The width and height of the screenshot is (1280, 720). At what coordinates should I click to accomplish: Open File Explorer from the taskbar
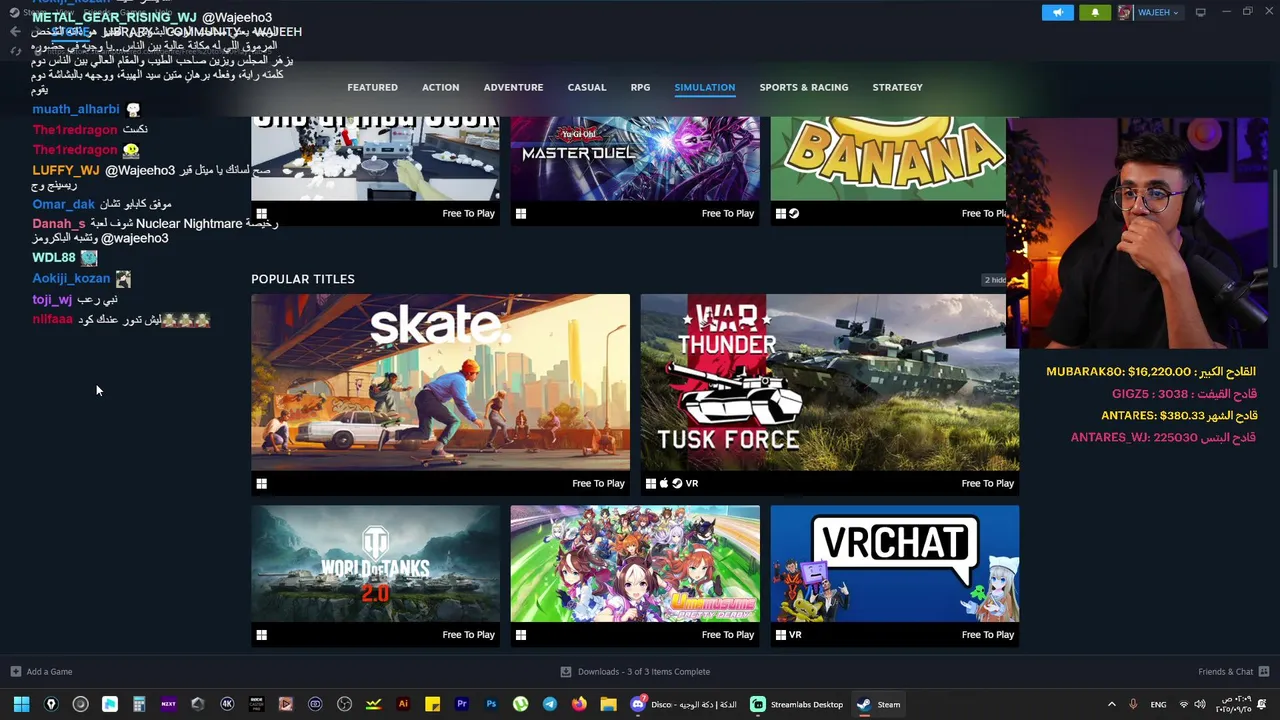pyautogui.click(x=608, y=704)
